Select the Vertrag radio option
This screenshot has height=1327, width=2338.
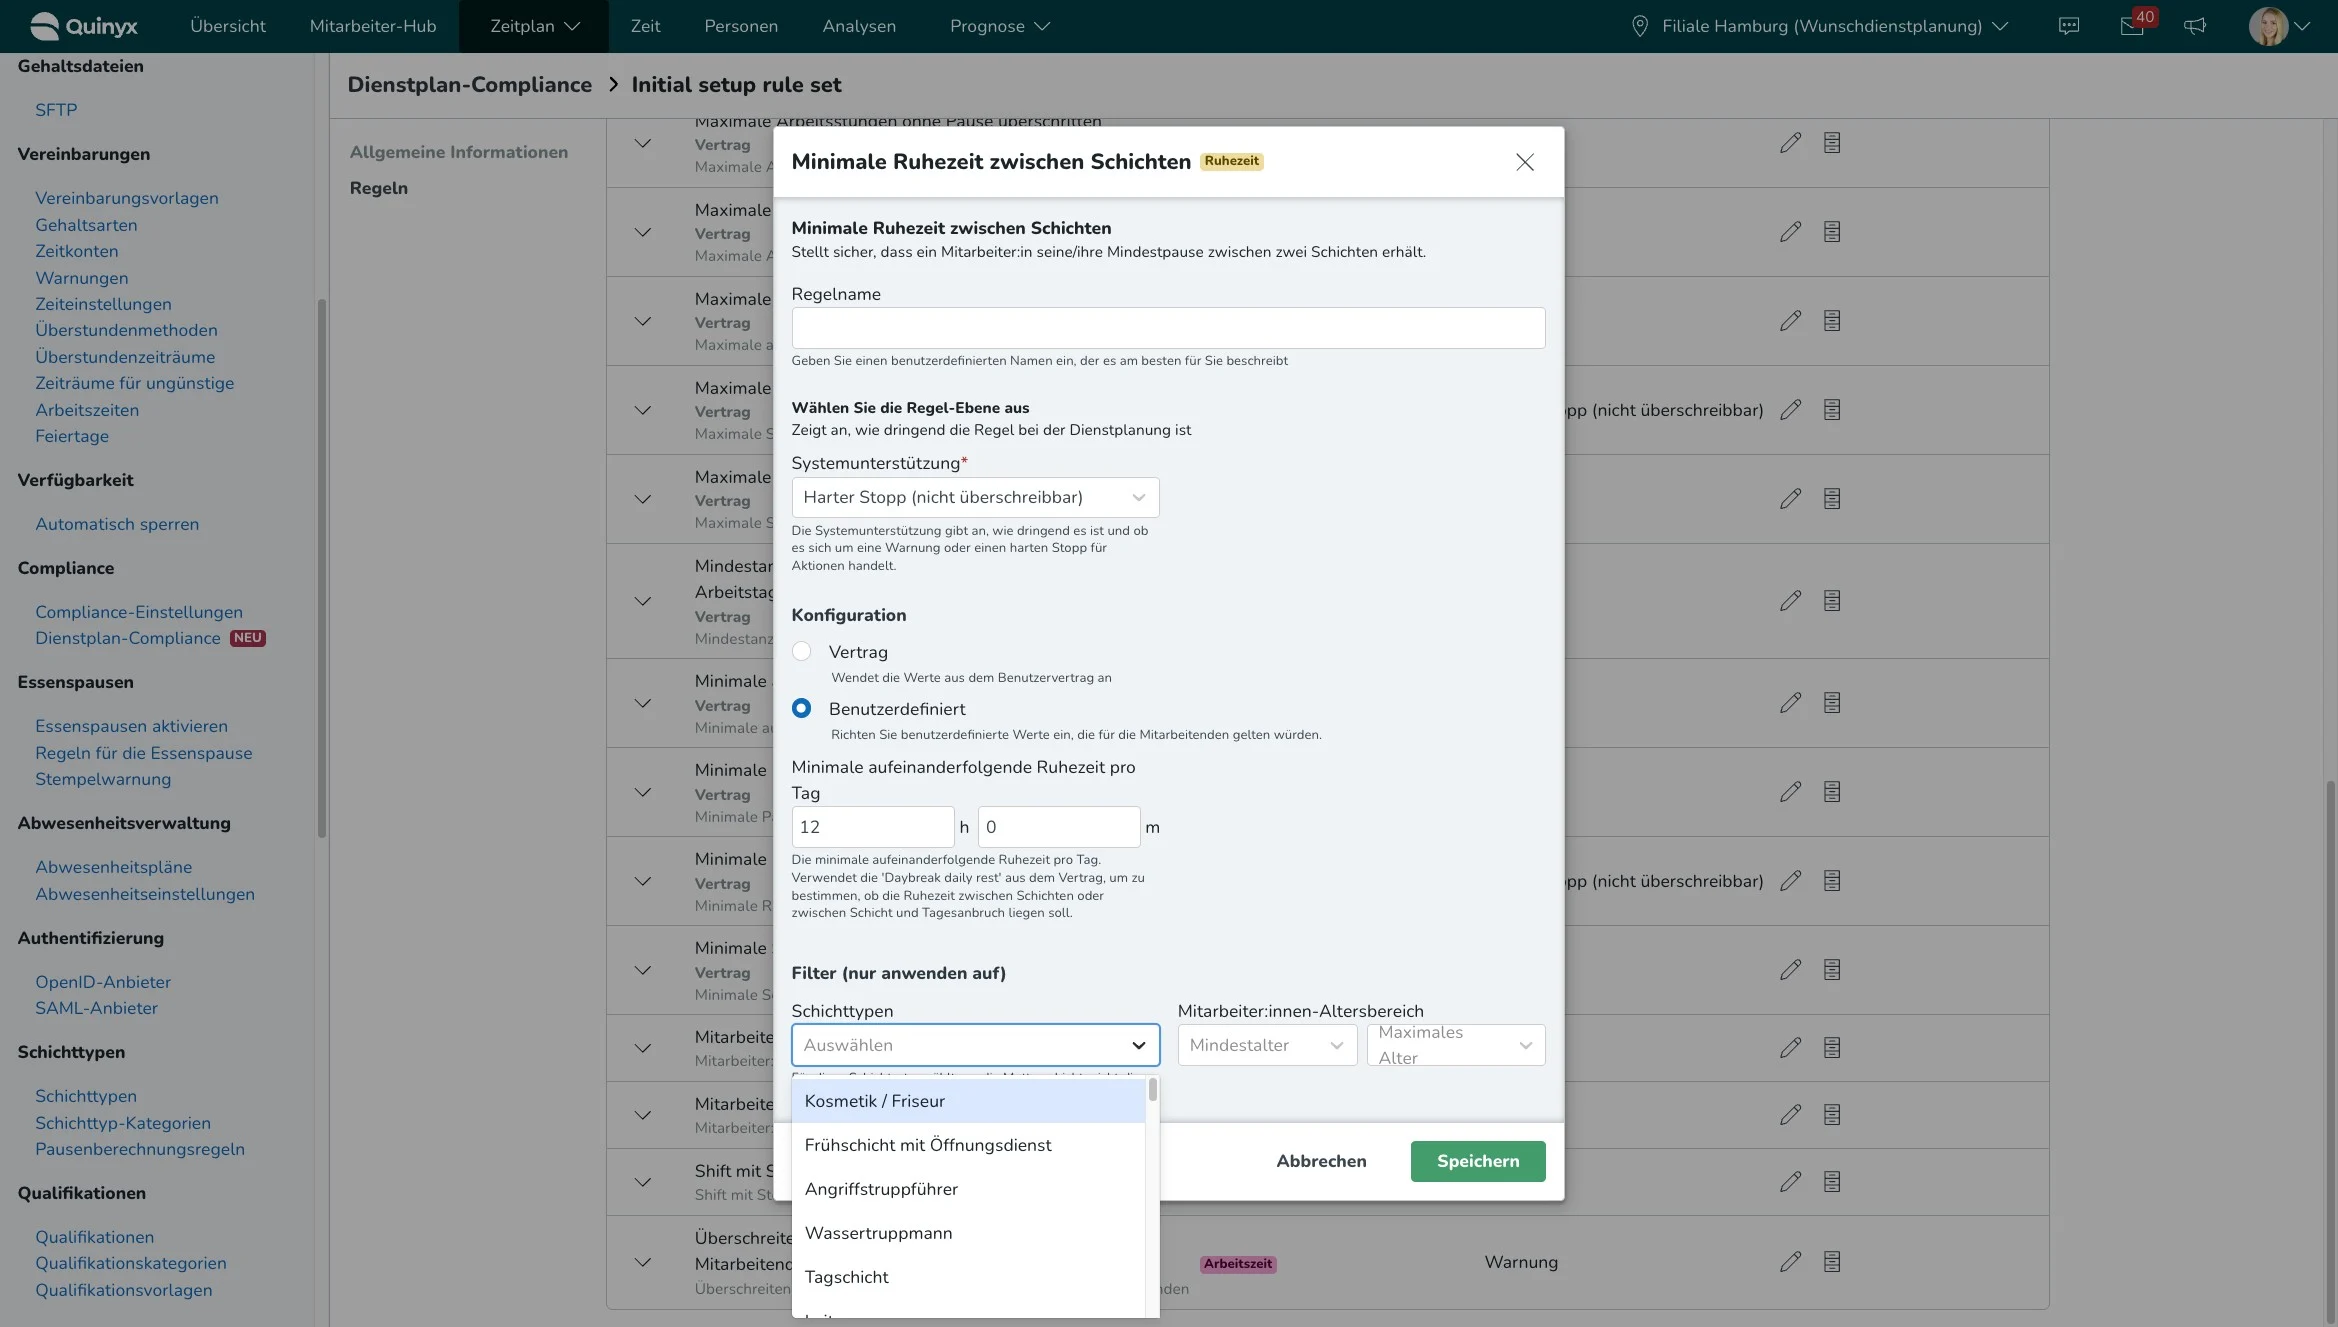click(x=801, y=652)
